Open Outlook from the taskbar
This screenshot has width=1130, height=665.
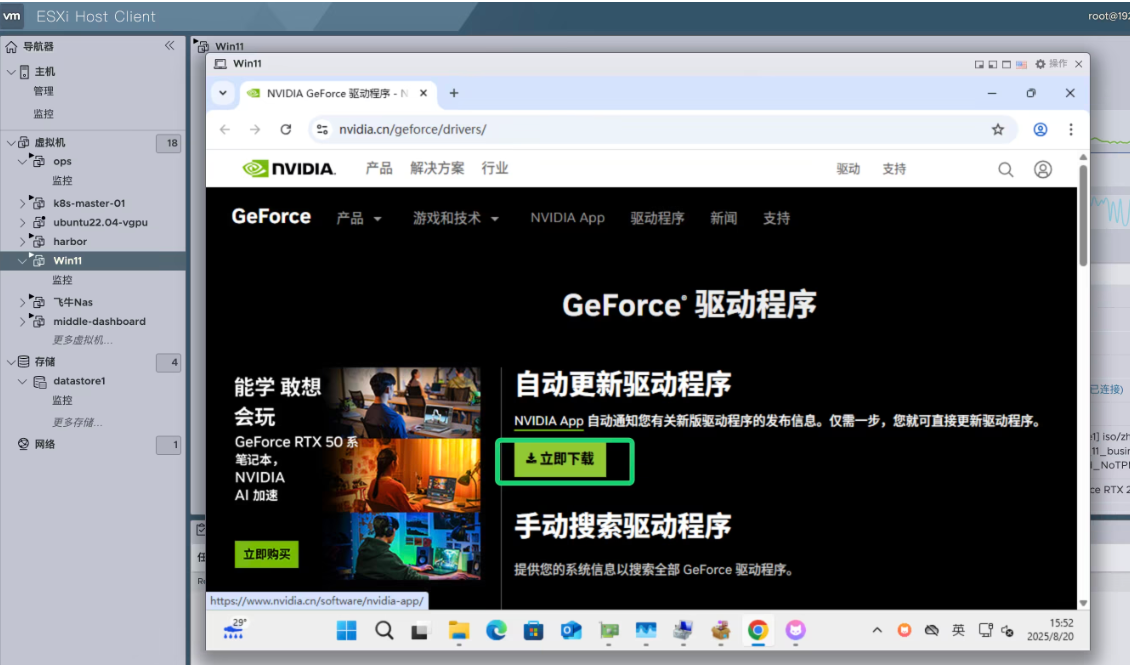(x=571, y=630)
